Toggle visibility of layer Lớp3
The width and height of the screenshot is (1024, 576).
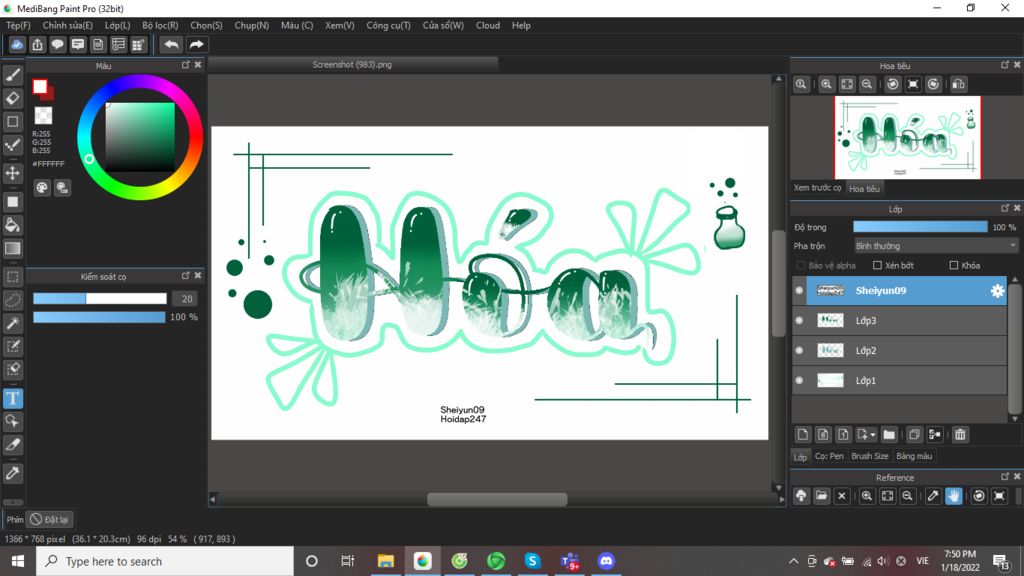click(x=799, y=321)
